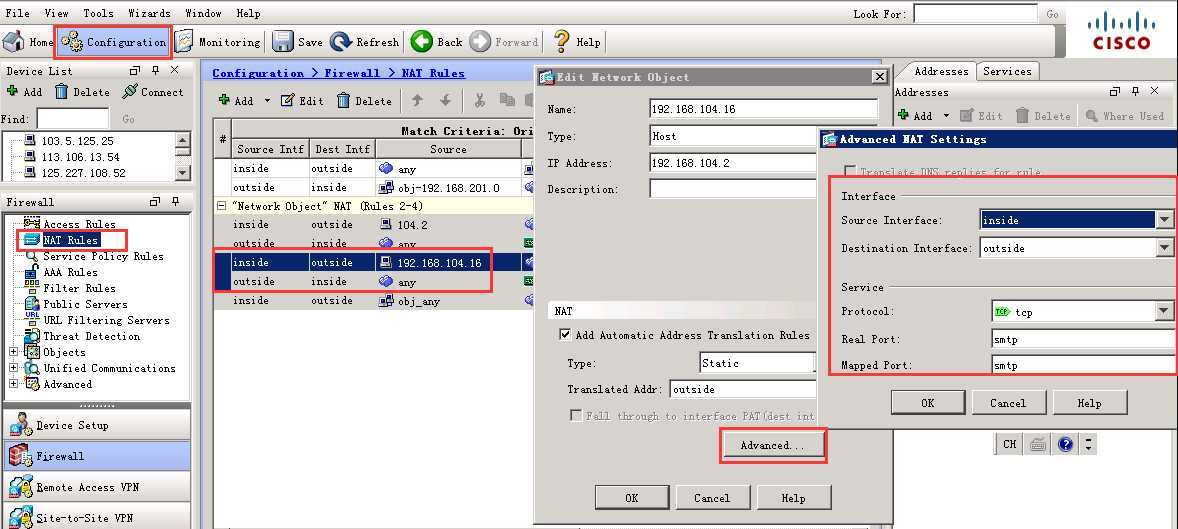Float the Firewall panel
Screen dimensions: 1178x529
point(155,201)
